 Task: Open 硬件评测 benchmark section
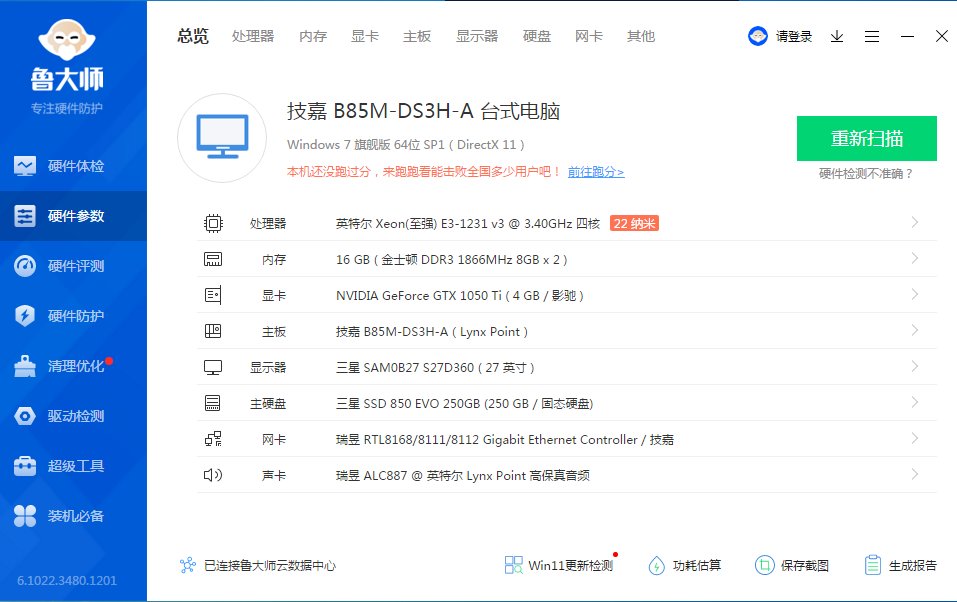[x=73, y=266]
